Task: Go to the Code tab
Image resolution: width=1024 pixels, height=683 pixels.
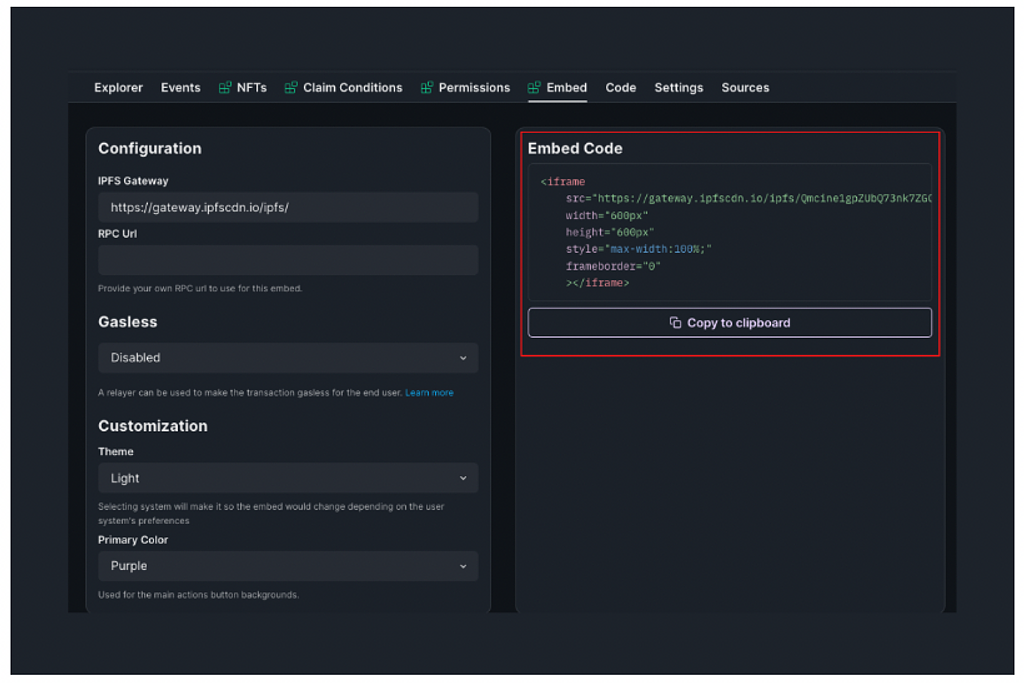Action: (620, 88)
